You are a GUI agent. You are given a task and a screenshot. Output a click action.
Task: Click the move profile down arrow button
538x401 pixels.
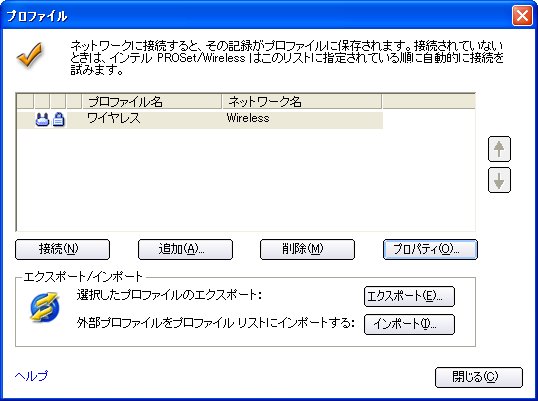[499, 180]
